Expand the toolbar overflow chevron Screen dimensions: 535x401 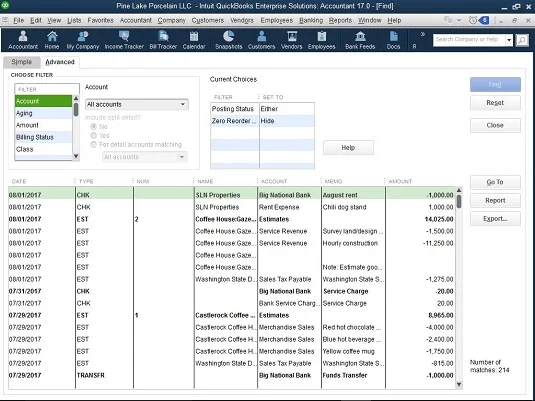pos(423,34)
